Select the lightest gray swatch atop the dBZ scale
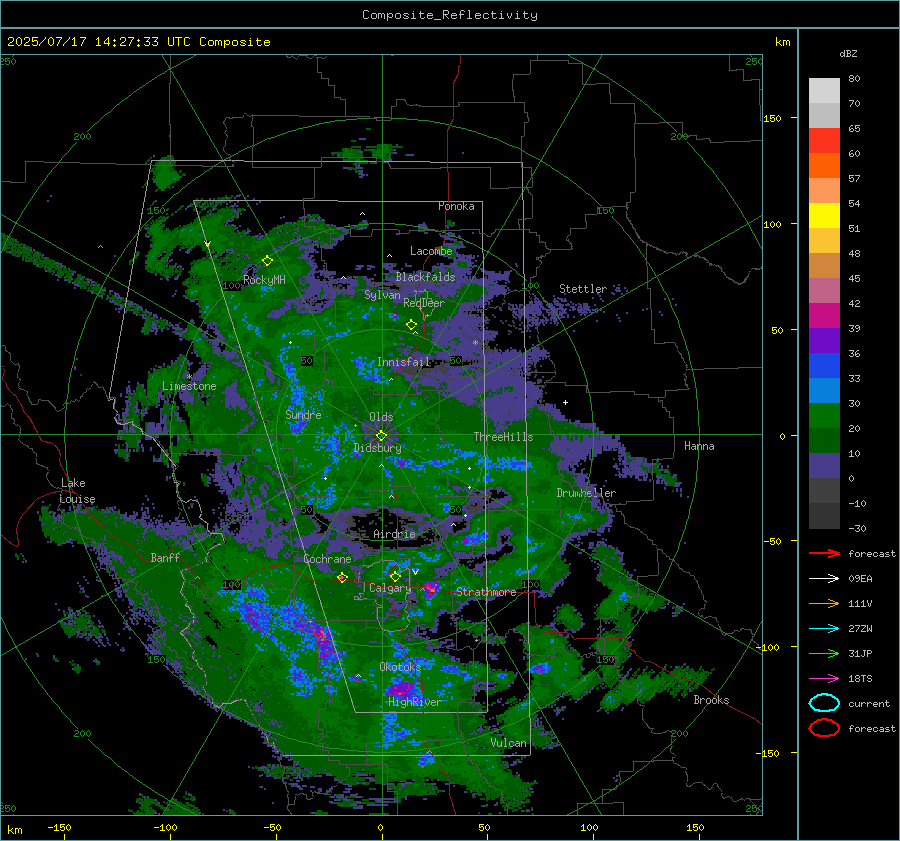 824,91
